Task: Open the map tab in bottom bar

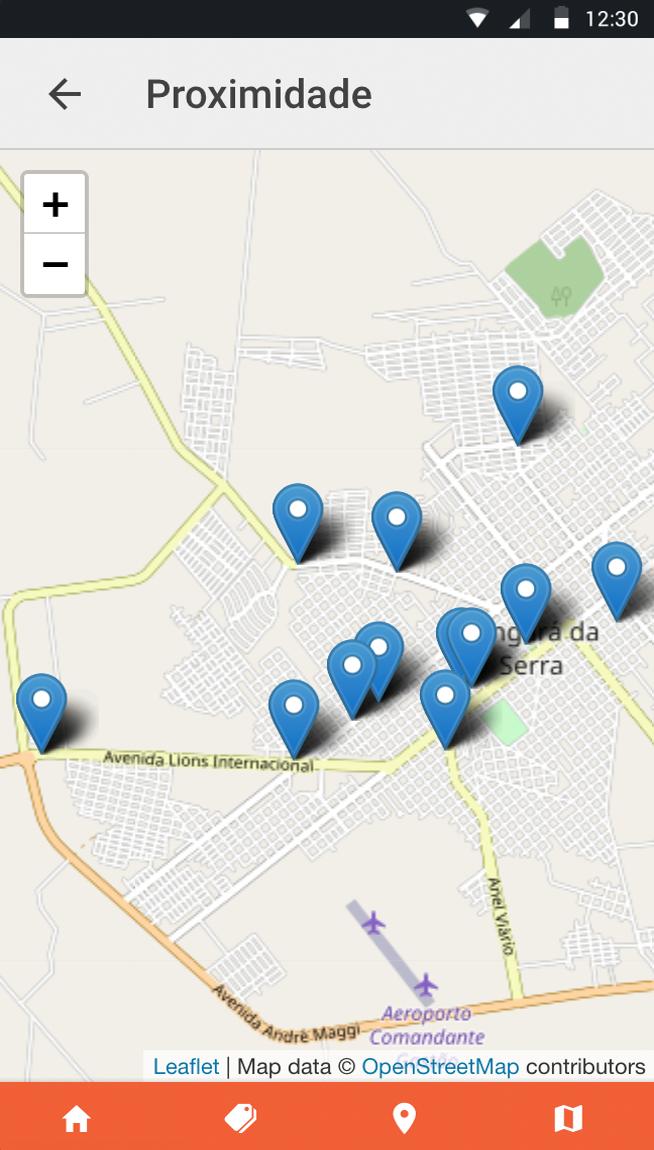Action: click(x=568, y=1118)
